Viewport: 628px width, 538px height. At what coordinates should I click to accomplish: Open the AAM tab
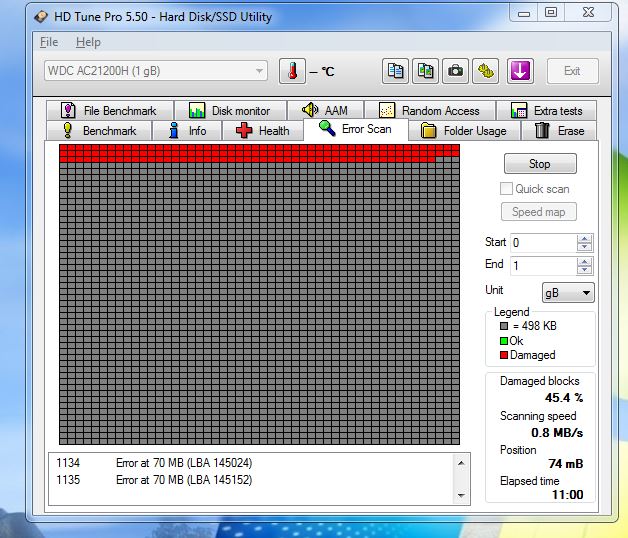pyautogui.click(x=325, y=111)
